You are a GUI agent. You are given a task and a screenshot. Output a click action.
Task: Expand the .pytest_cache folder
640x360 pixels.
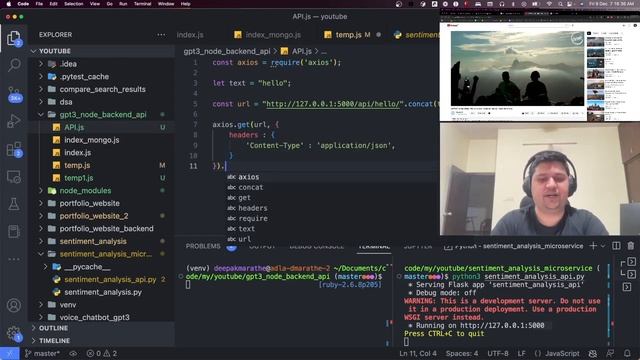pos(41,76)
